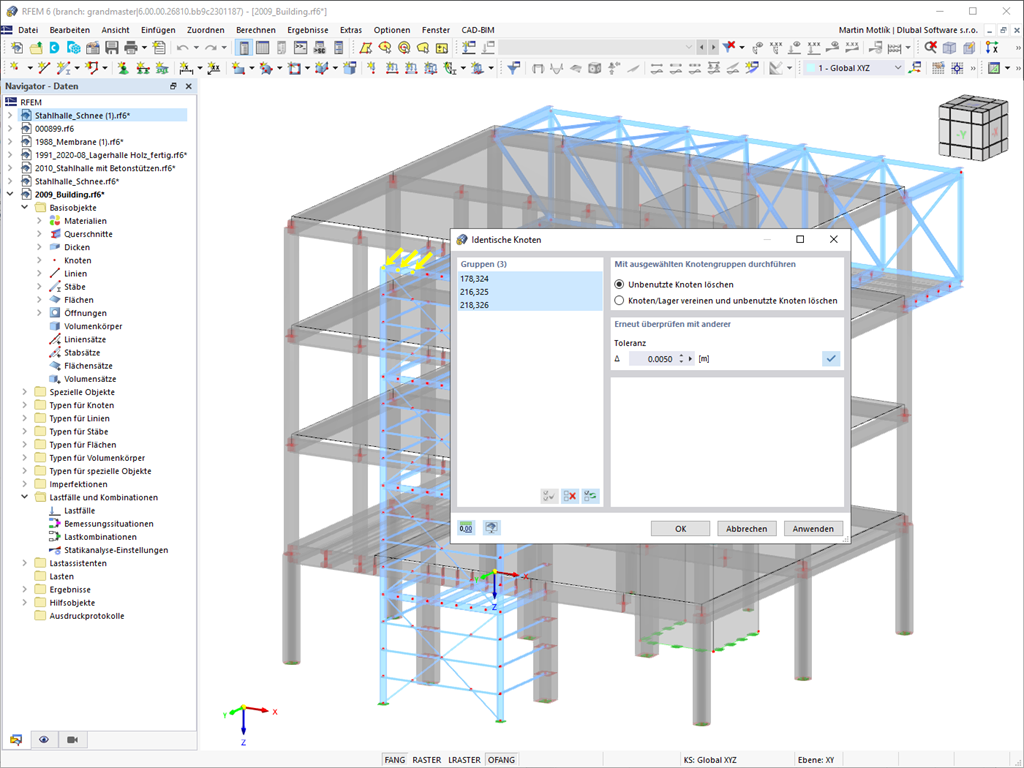Viewport: 1024px width, 768px height.
Task: Click the open file folder icon
Action: point(36,48)
